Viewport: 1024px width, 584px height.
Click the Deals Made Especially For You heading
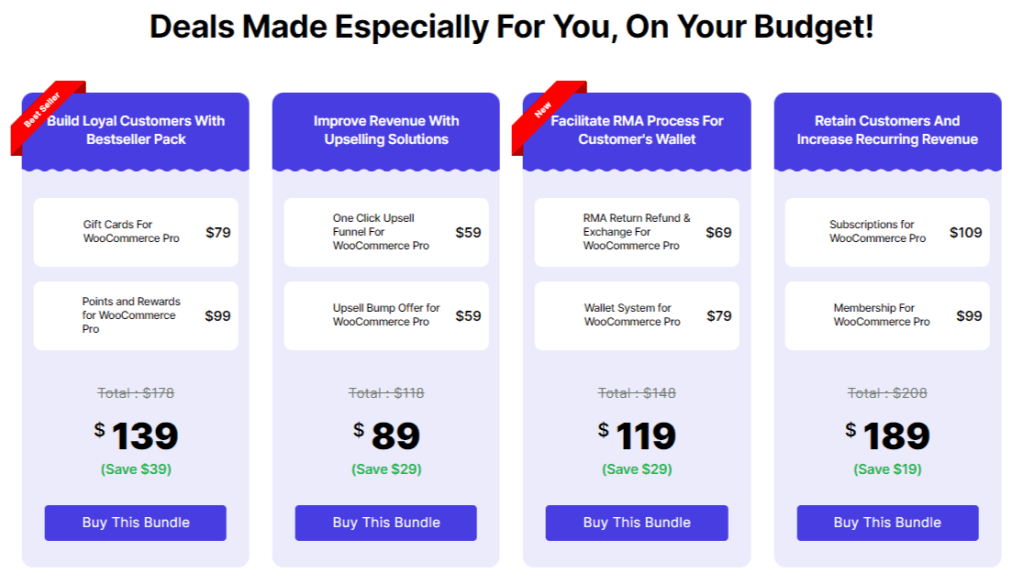(x=511, y=27)
